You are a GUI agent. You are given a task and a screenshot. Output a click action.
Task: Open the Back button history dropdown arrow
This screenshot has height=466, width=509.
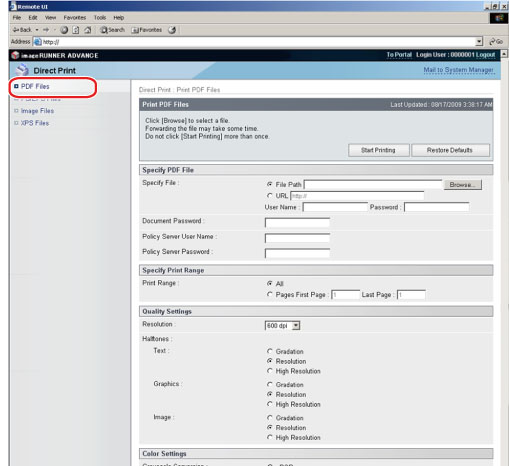click(x=37, y=30)
